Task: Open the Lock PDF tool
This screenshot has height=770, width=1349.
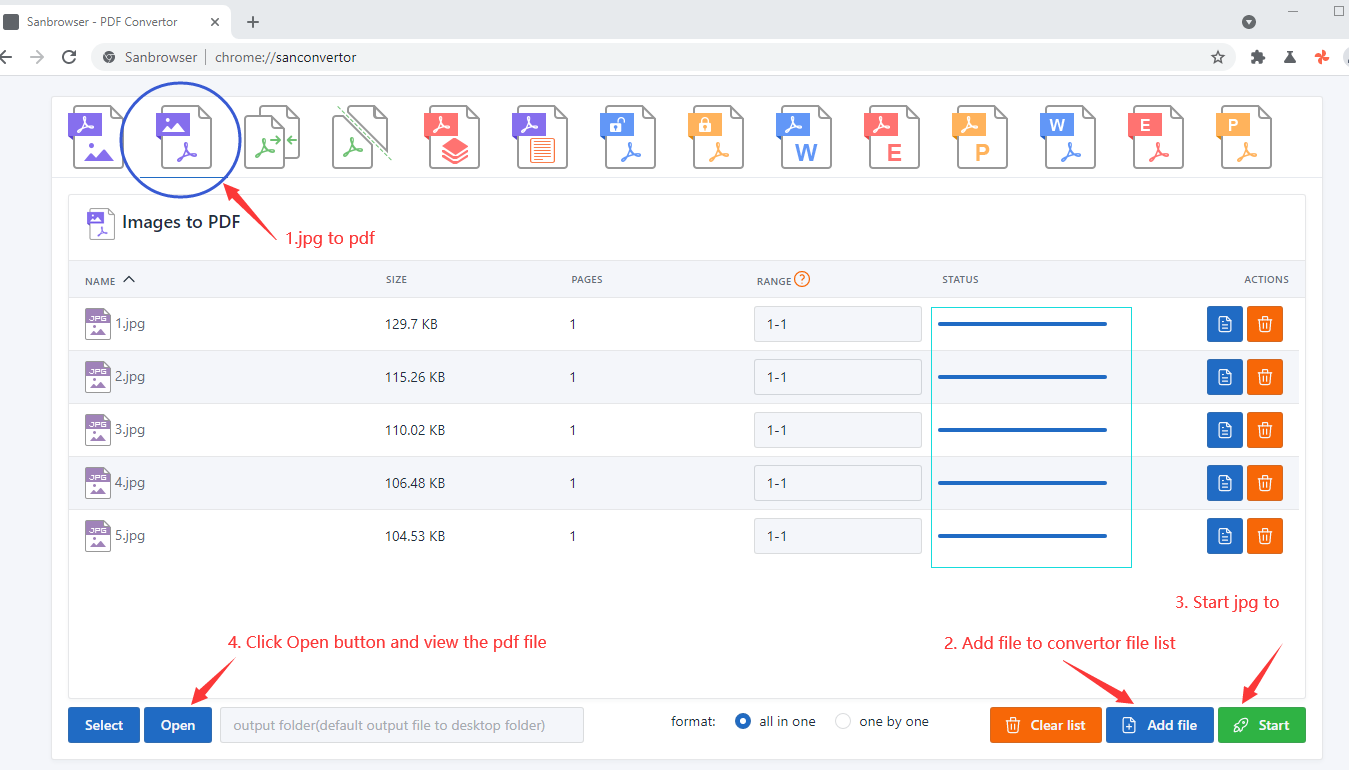Action: pos(717,135)
